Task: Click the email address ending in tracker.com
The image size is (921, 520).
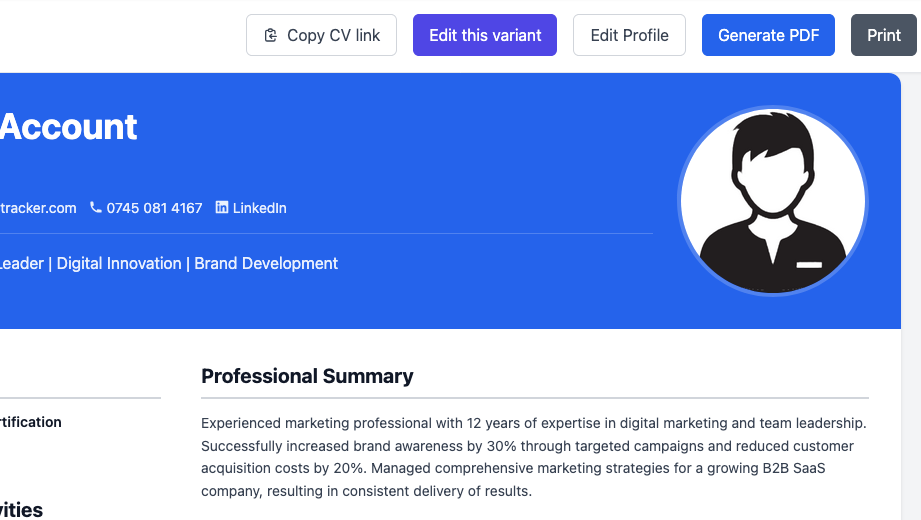Action: 38,208
